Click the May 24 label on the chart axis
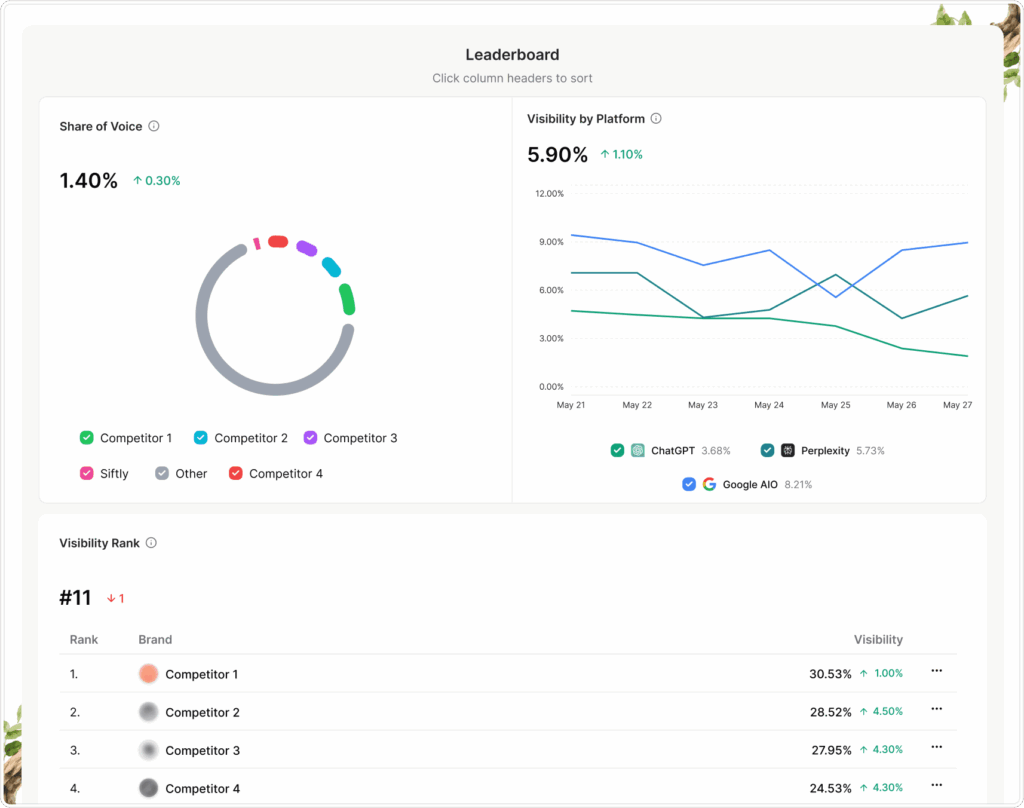Viewport: 1024px width, 808px height. click(769, 405)
